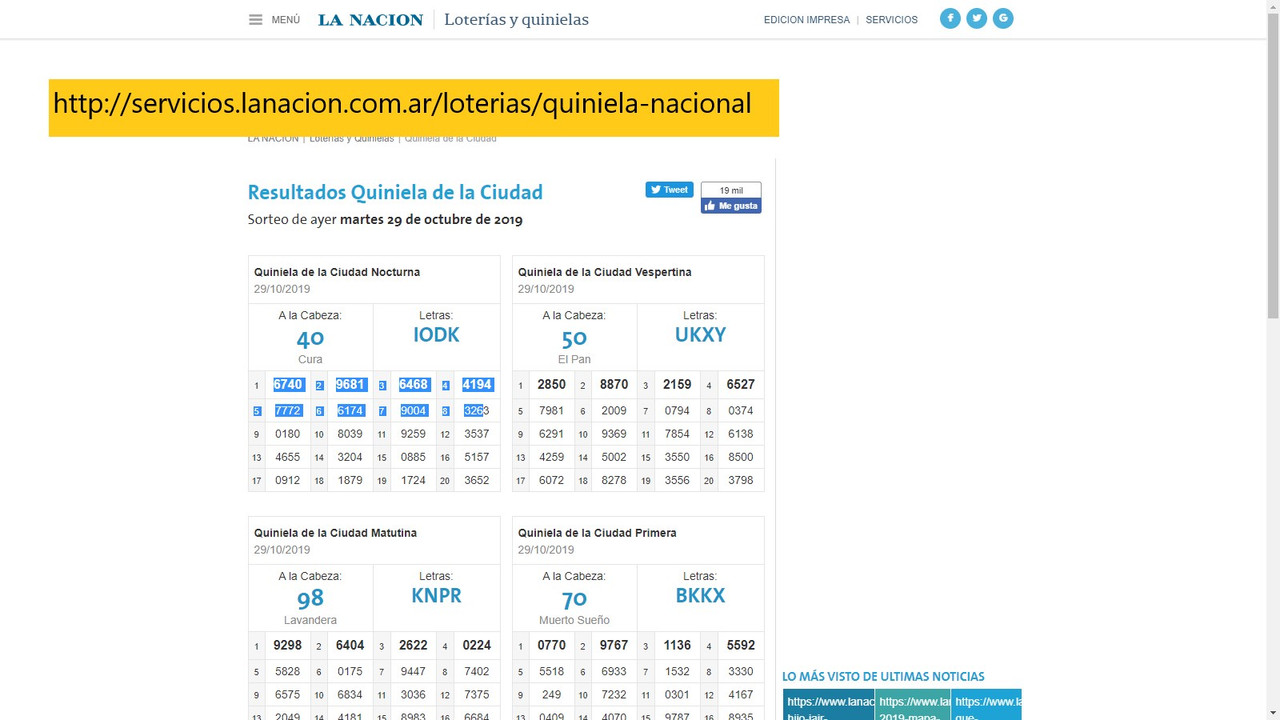This screenshot has width=1280, height=720.
Task: Click LO MÁS VISTO DE ULTIMAS NOTICIAS heading
Action: click(883, 676)
